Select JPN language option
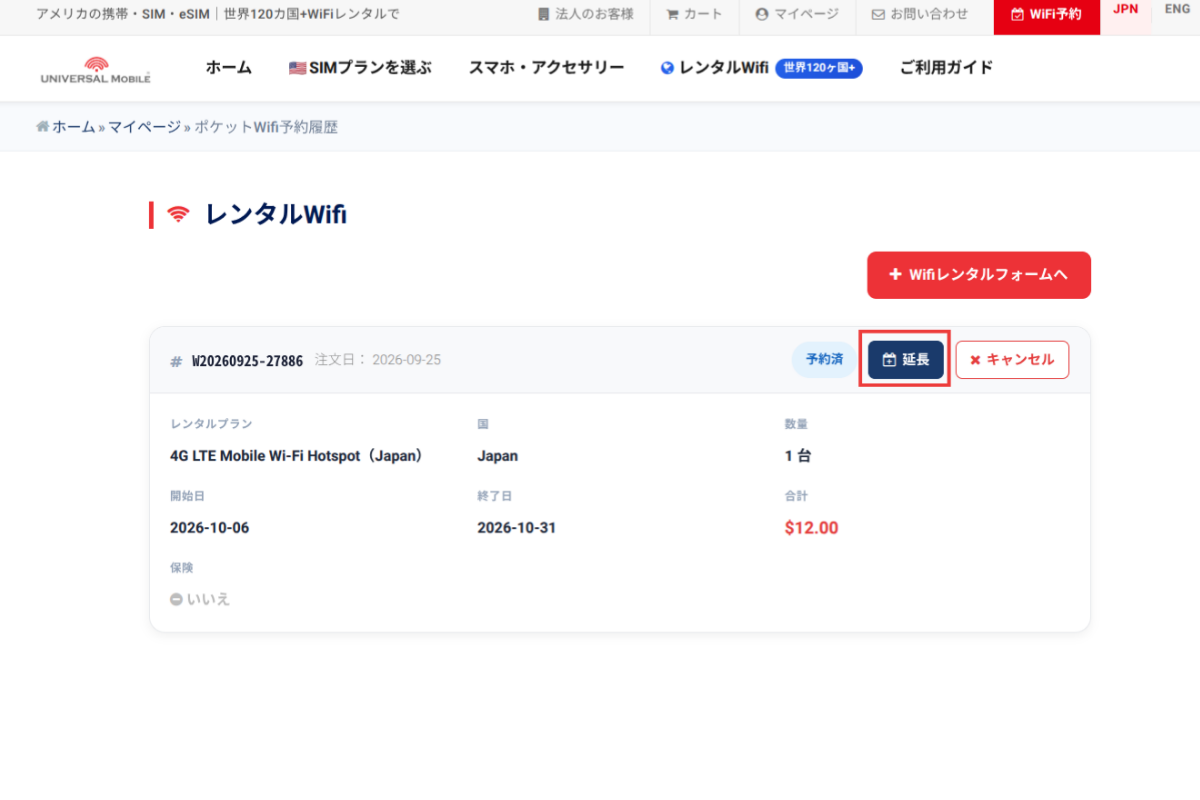The height and width of the screenshot is (800, 1200). point(1125,9)
